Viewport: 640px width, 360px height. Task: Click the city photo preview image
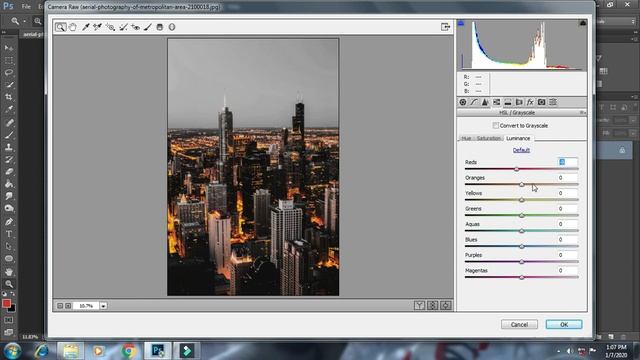click(x=253, y=167)
